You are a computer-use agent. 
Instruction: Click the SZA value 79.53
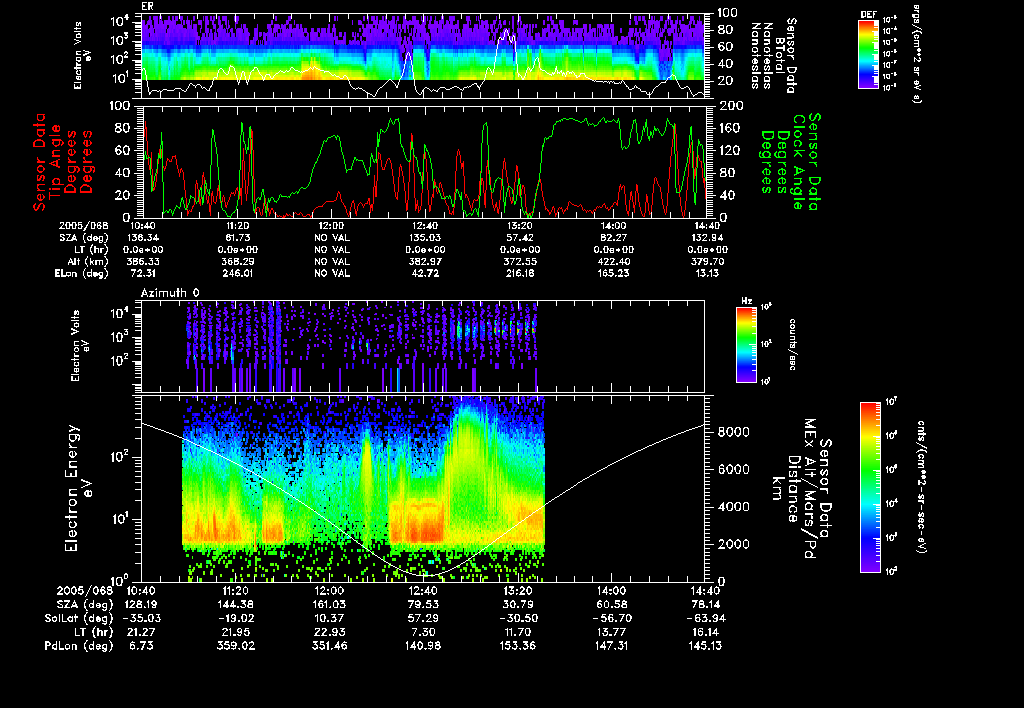pos(423,605)
